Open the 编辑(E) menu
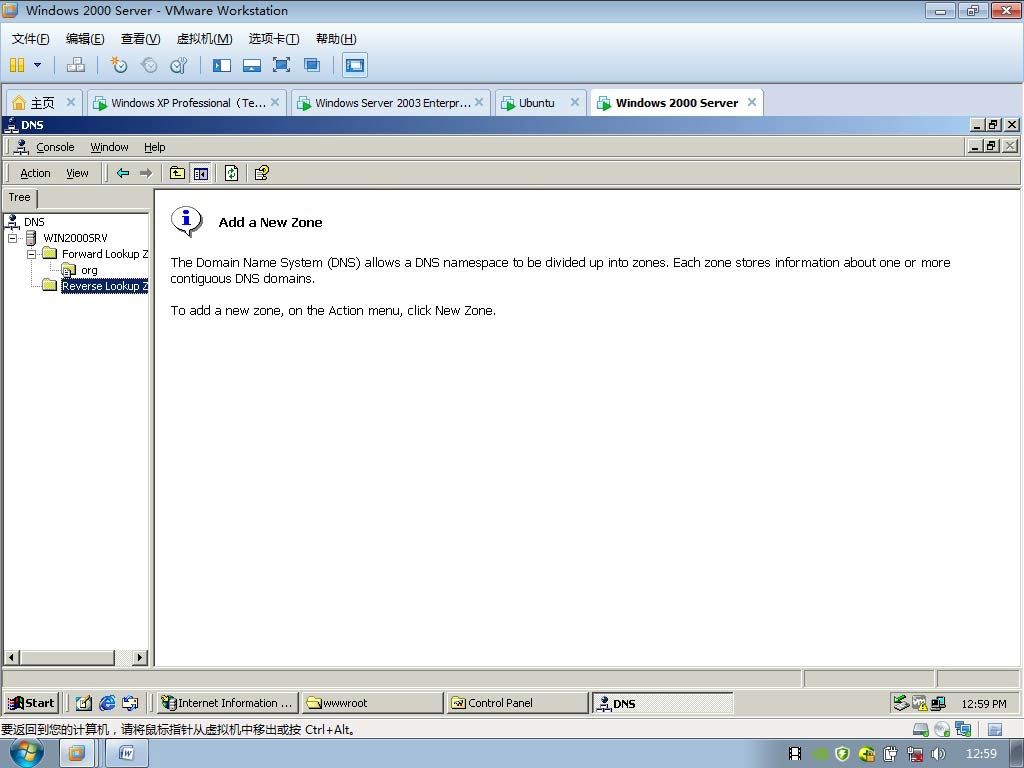The width and height of the screenshot is (1024, 768). click(x=85, y=39)
